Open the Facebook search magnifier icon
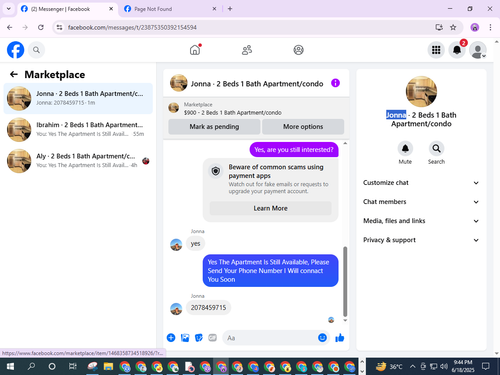This screenshot has width=500, height=375. click(36, 50)
